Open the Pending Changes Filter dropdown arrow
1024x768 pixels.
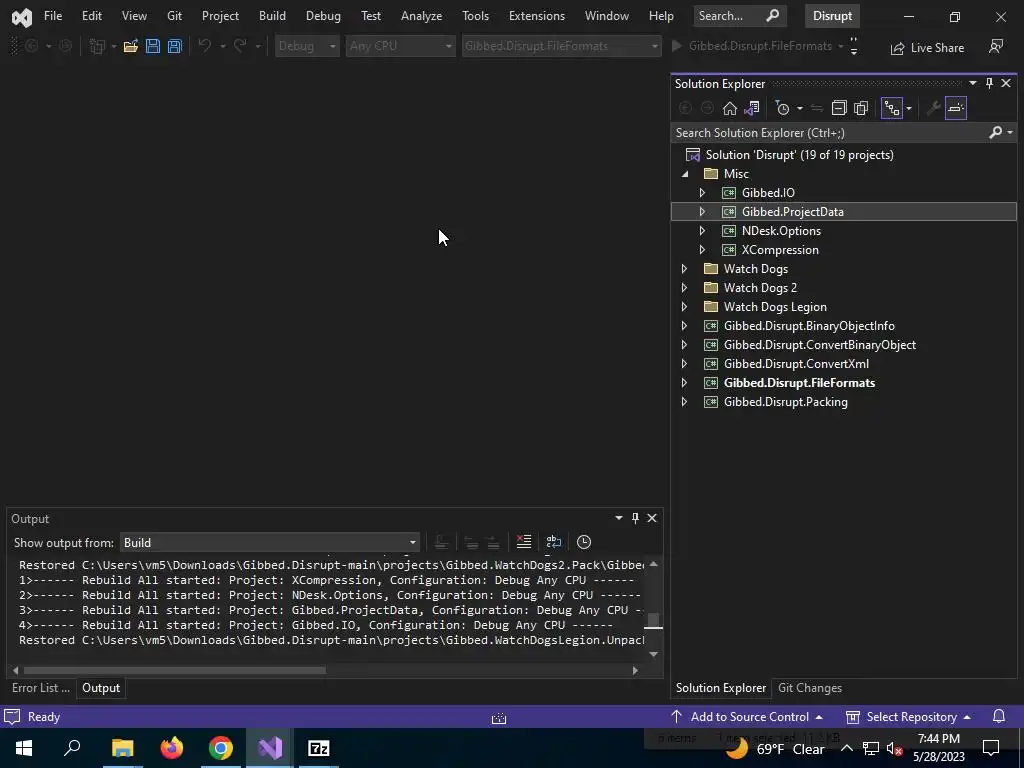coord(799,108)
